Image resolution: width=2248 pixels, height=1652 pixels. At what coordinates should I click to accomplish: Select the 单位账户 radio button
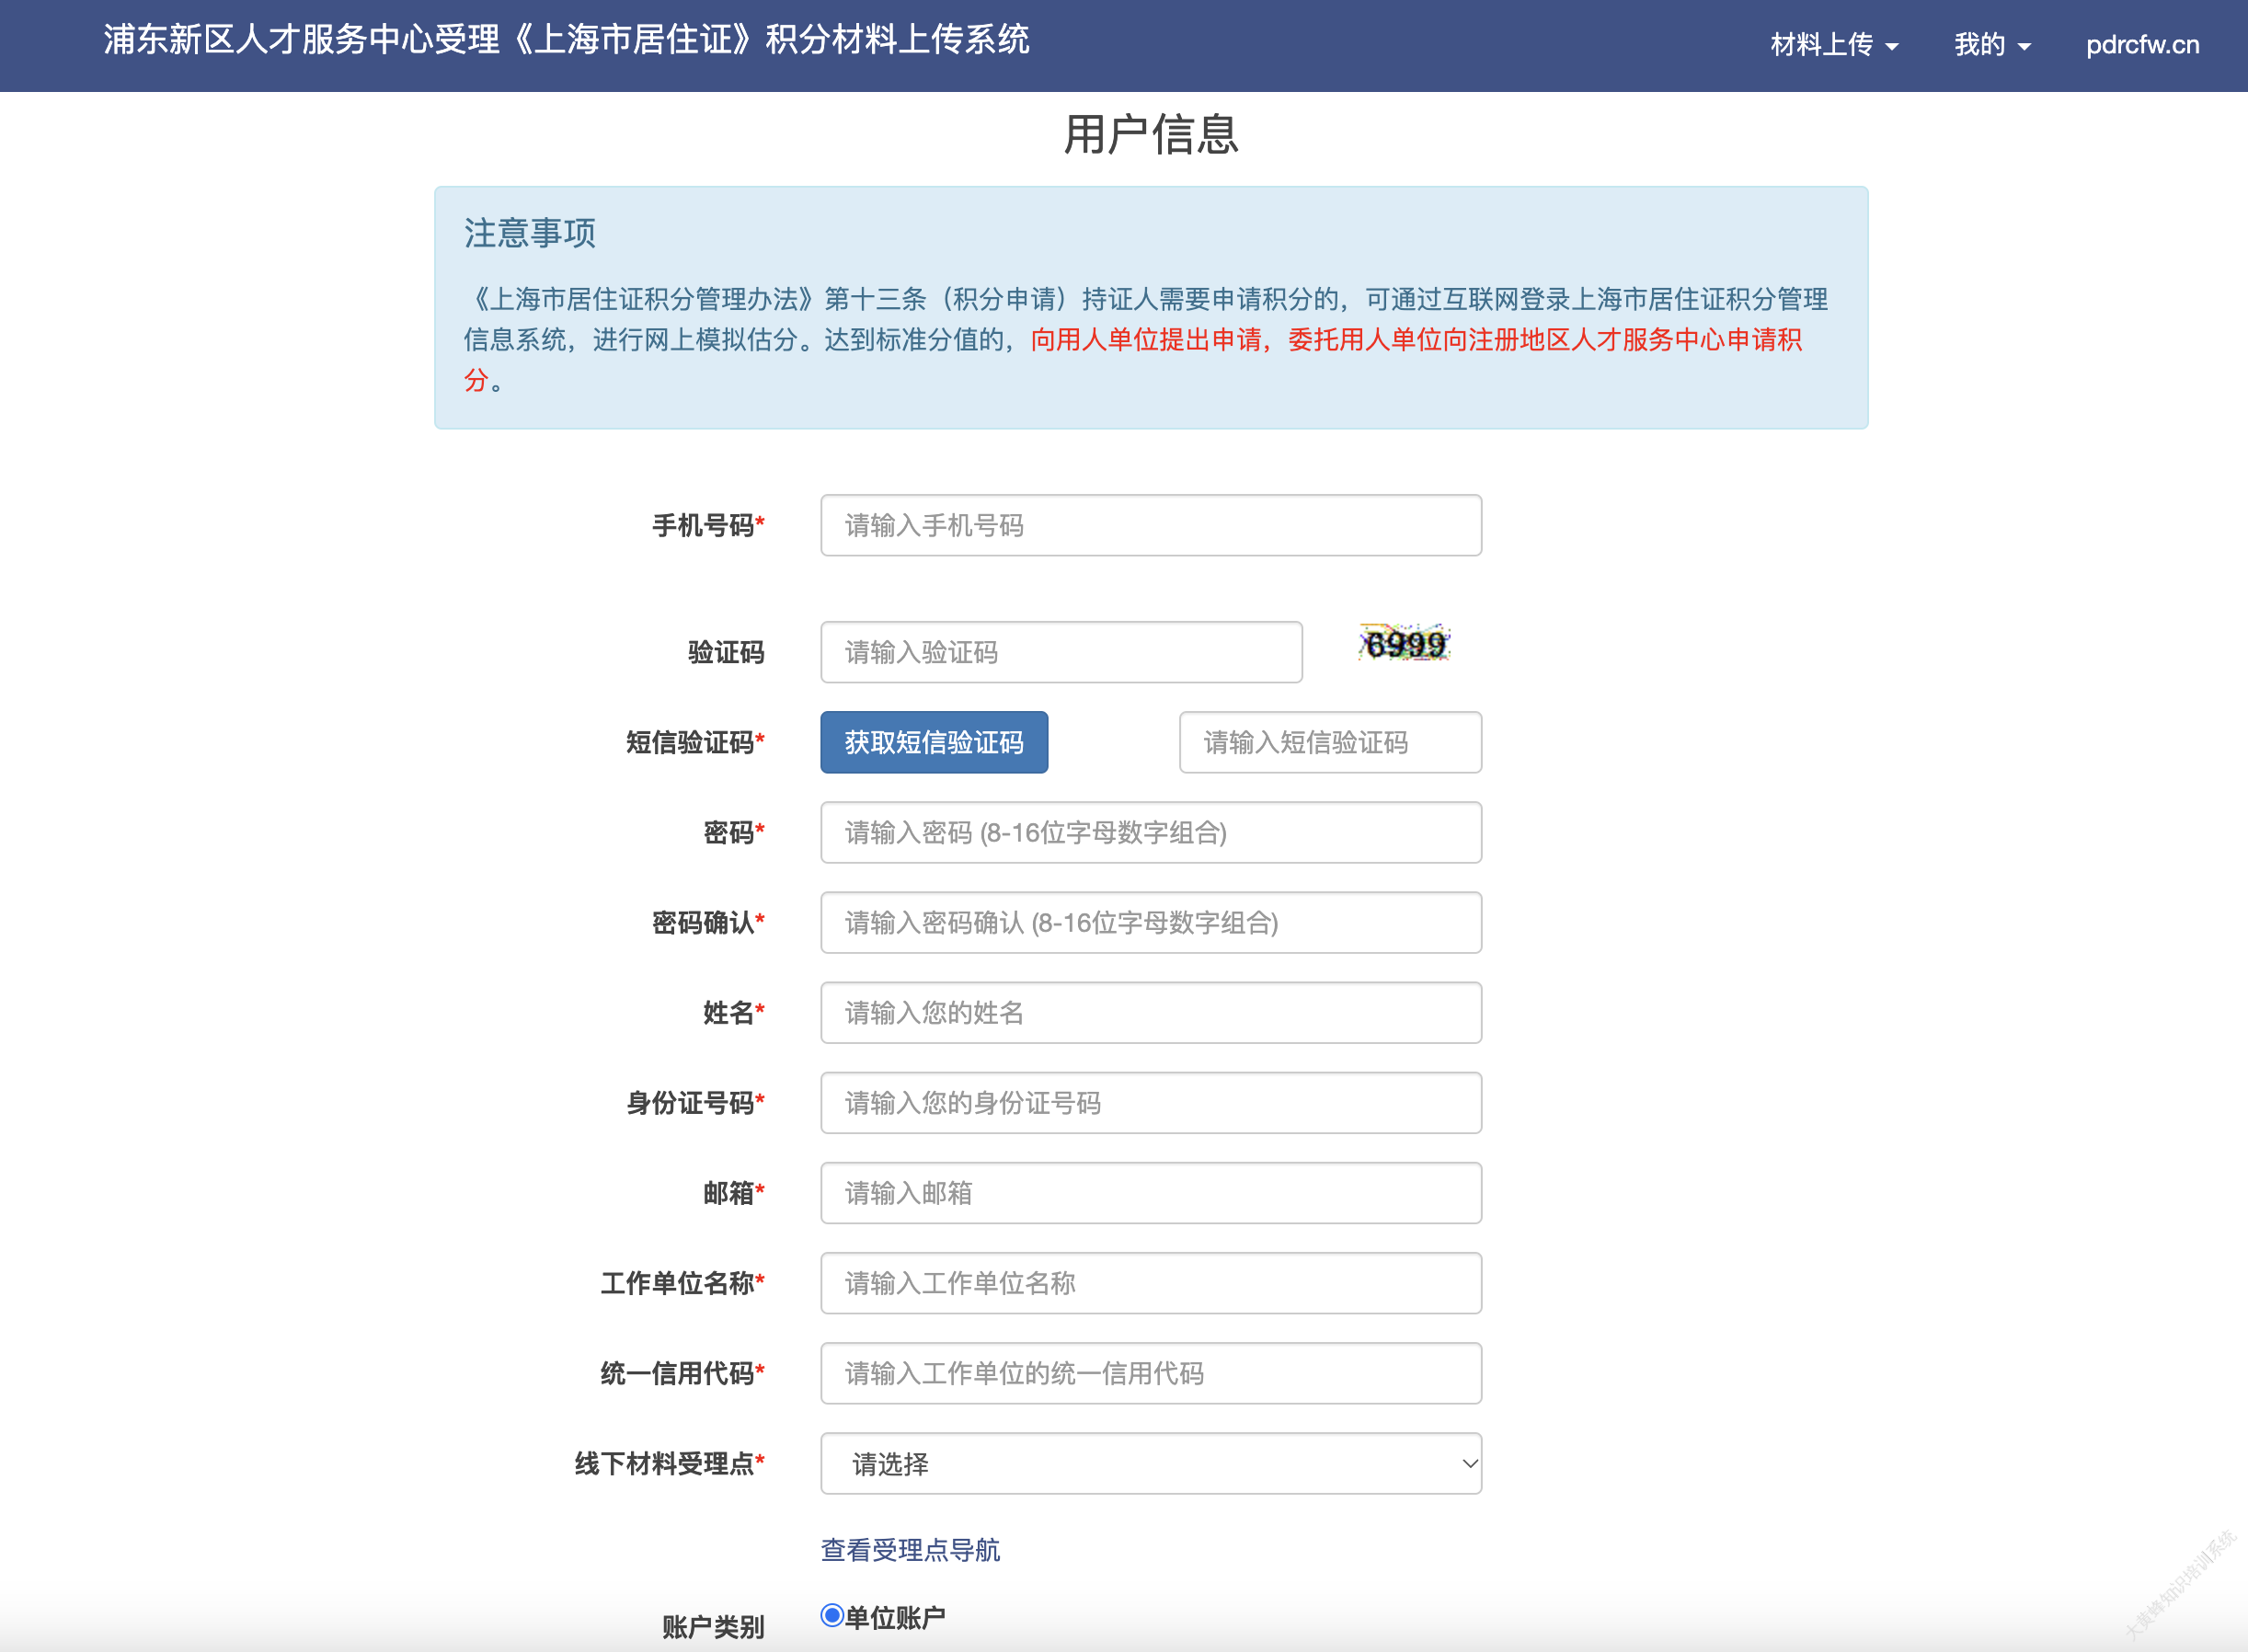[832, 1615]
